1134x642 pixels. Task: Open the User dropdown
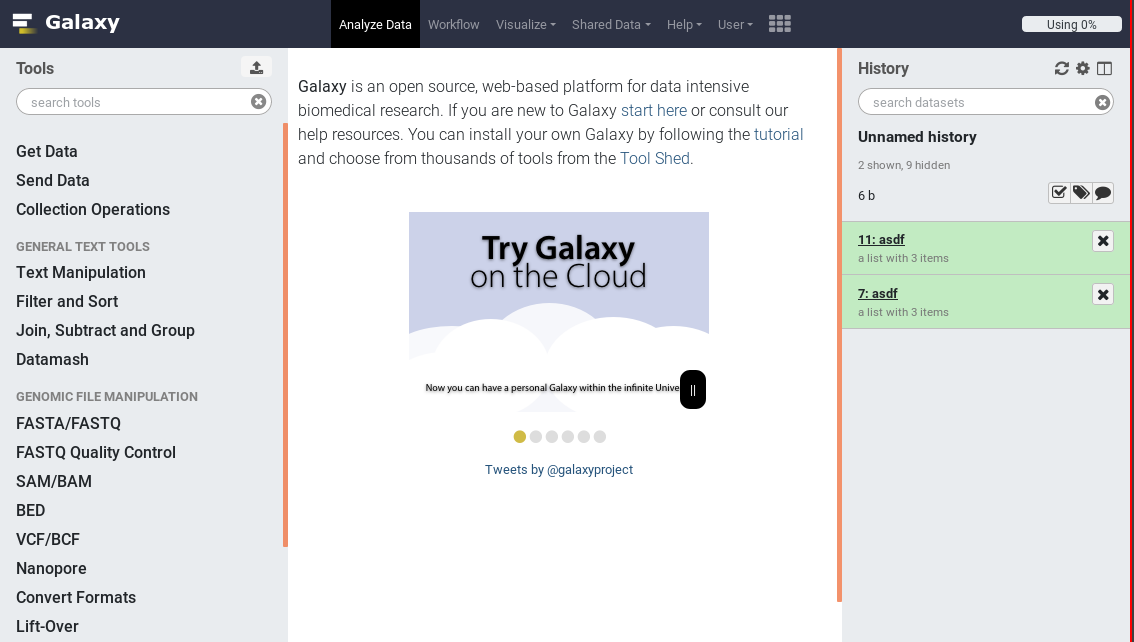click(734, 24)
